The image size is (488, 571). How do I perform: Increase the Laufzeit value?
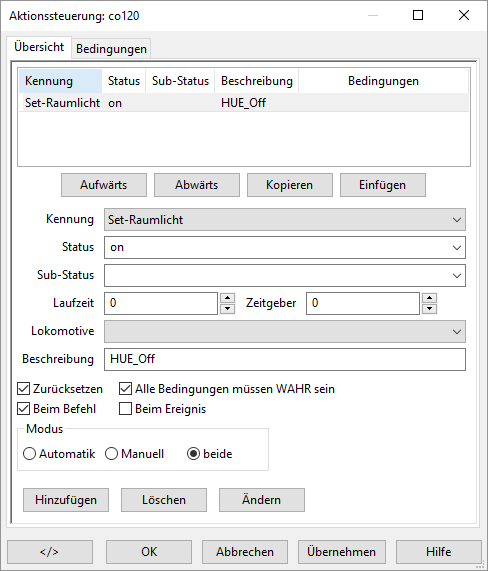click(x=228, y=298)
